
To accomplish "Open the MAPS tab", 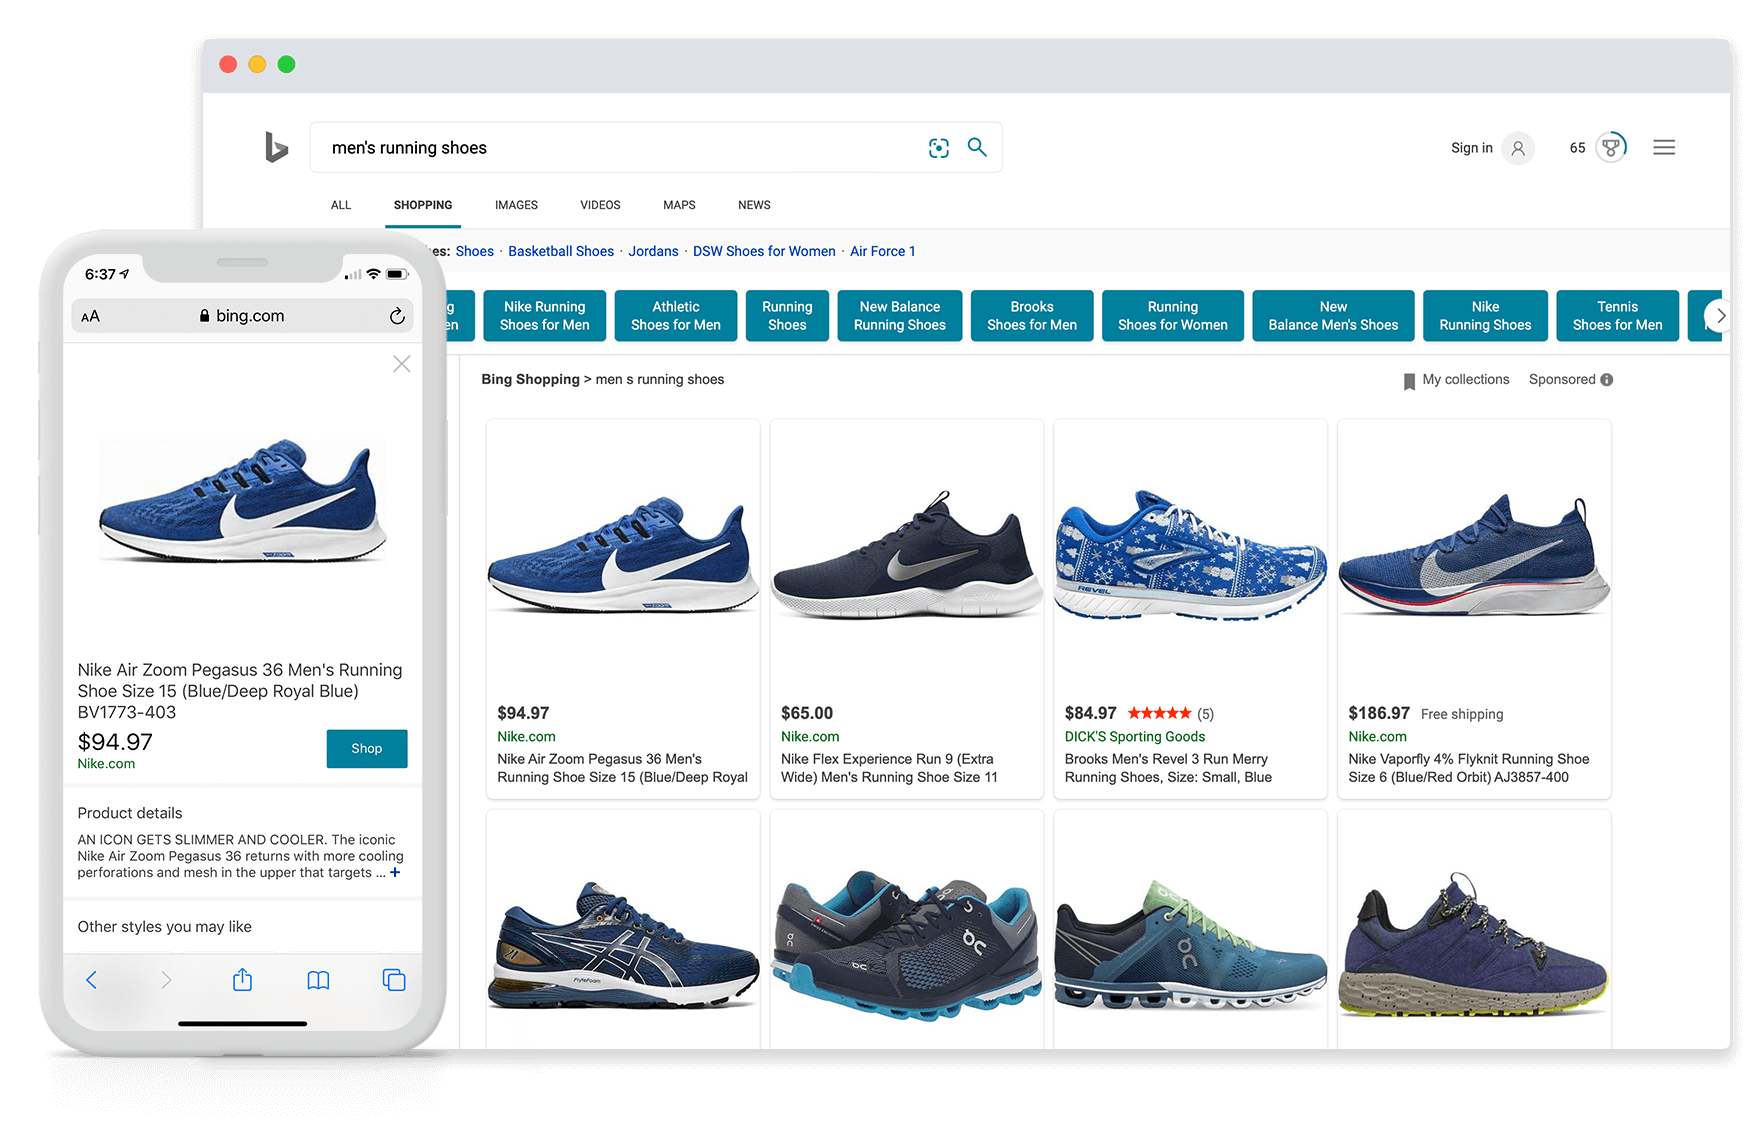I will click(679, 205).
